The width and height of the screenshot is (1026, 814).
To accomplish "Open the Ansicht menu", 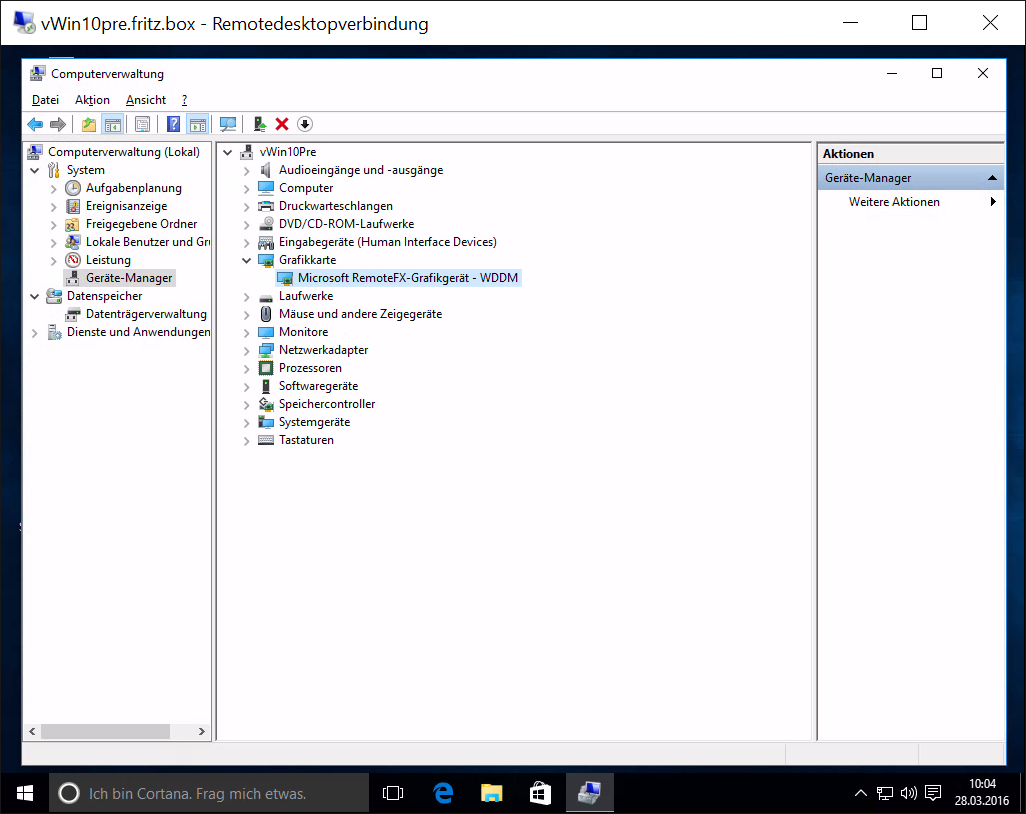I will 146,100.
